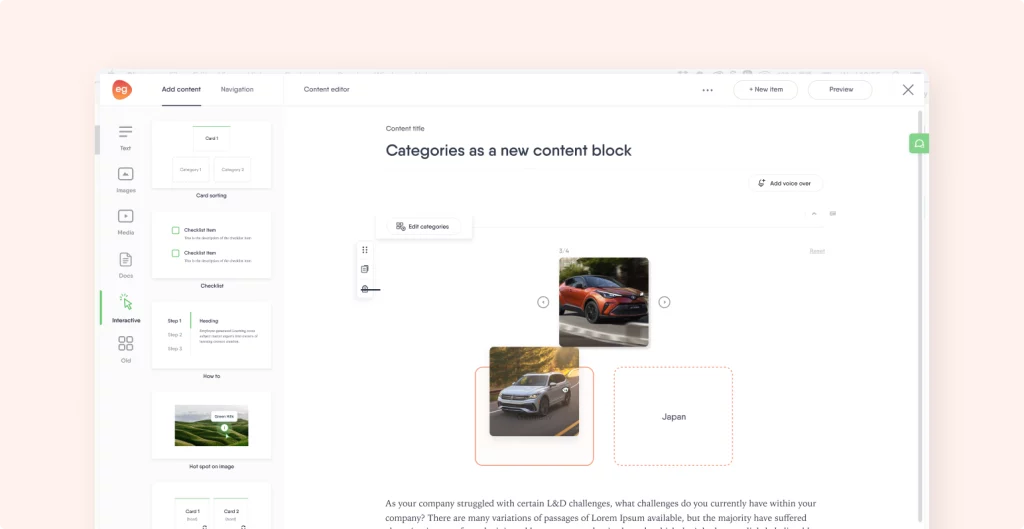Collapse the categories block with chevron
The width and height of the screenshot is (1024, 529).
[814, 214]
